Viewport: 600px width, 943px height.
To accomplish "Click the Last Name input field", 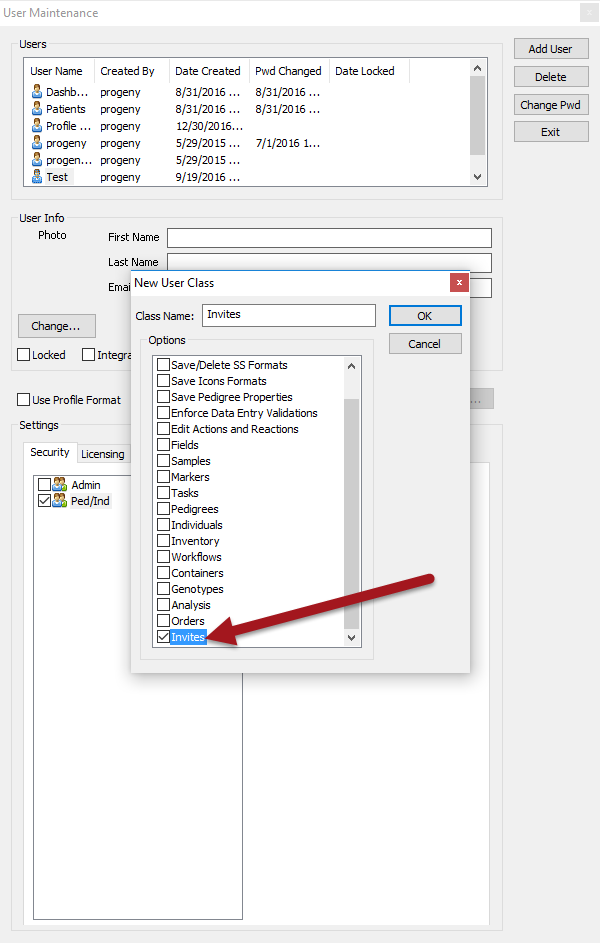I will [x=329, y=262].
